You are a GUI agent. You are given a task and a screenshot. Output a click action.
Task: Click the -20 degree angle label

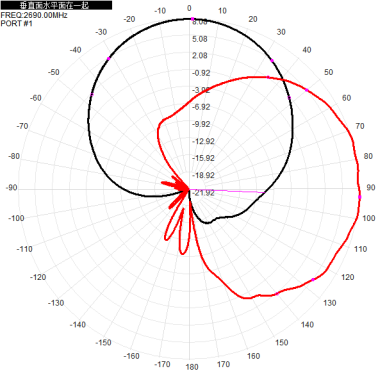[x=129, y=19]
